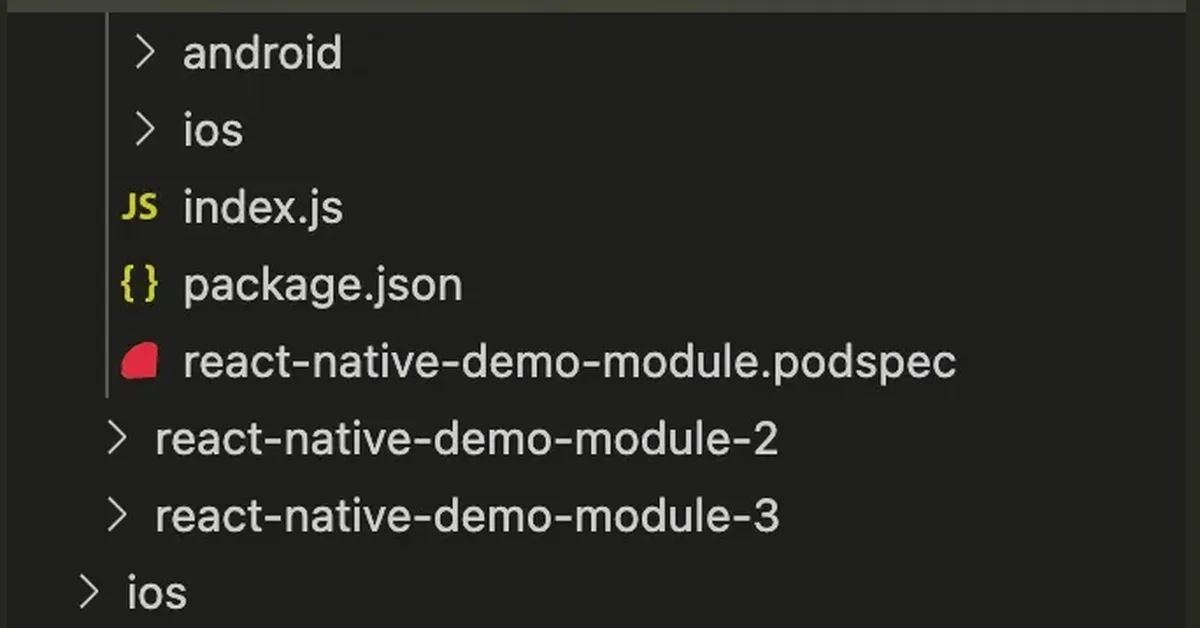The height and width of the screenshot is (628, 1200).
Task: Click the podspec file's CocoaPods icon
Action: click(x=140, y=361)
